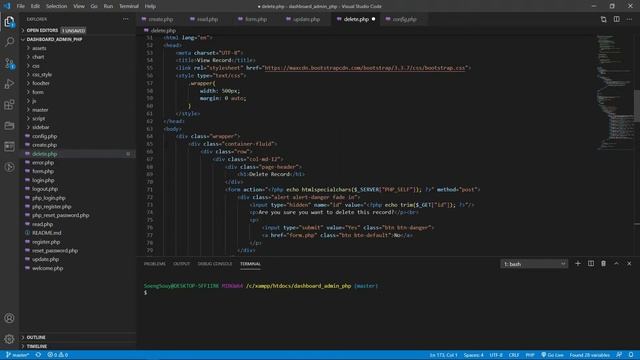This screenshot has width=640, height=360.
Task: Open the folder-shaped project manager icon in the activity bar
Action: (9, 125)
